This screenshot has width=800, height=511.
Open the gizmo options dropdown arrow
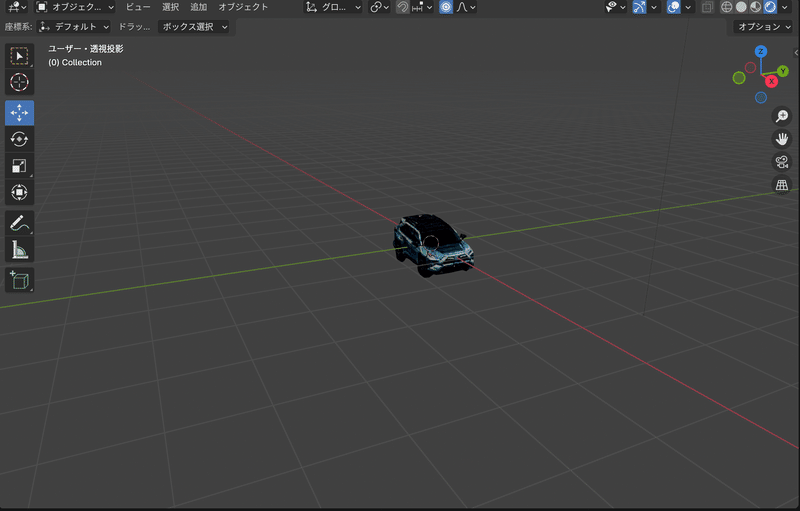(654, 7)
